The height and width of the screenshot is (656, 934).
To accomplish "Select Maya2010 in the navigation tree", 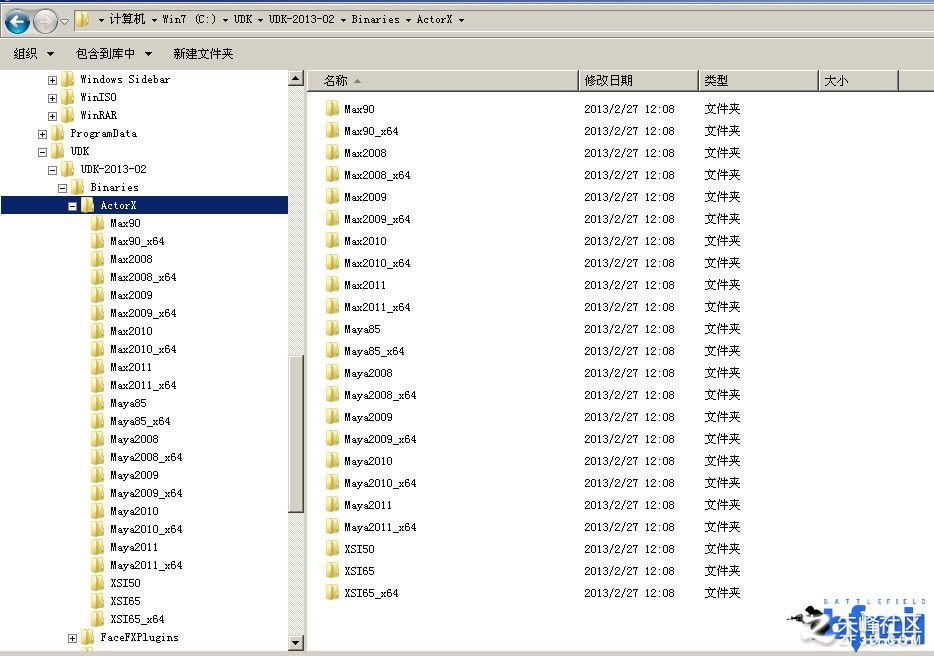I will [x=134, y=511].
